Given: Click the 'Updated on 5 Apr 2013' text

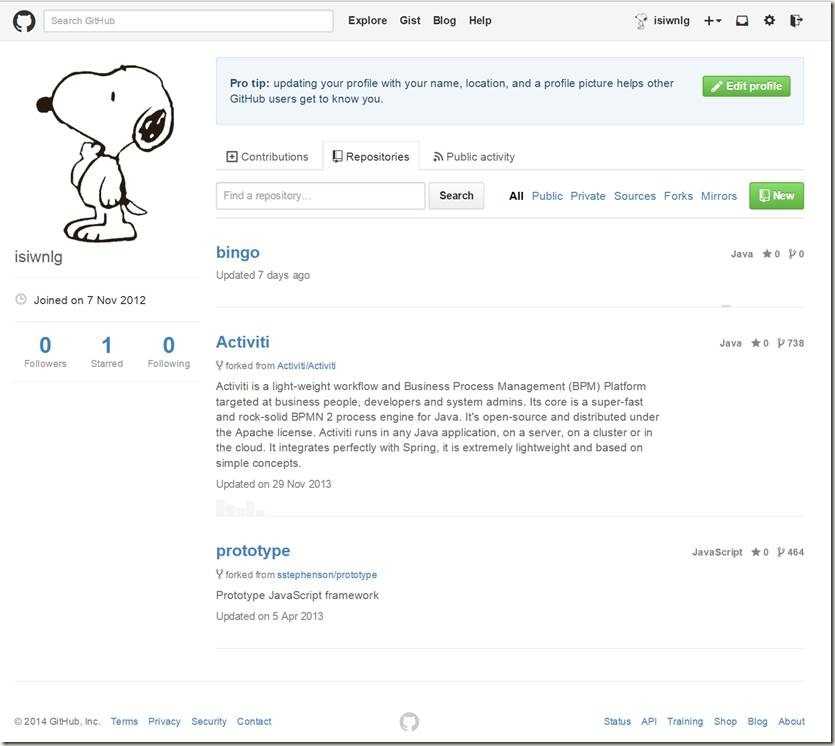Looking at the screenshot, I should (269, 616).
